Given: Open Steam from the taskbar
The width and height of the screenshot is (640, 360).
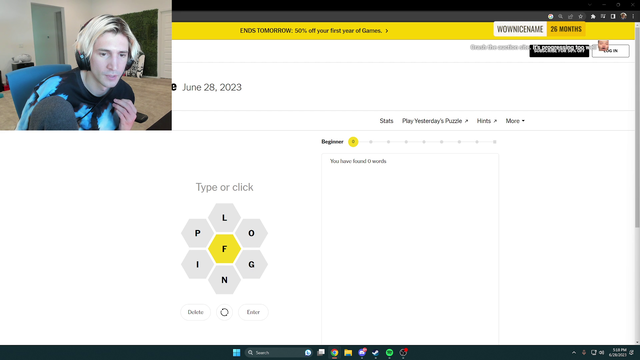Looking at the screenshot, I should click(x=376, y=353).
